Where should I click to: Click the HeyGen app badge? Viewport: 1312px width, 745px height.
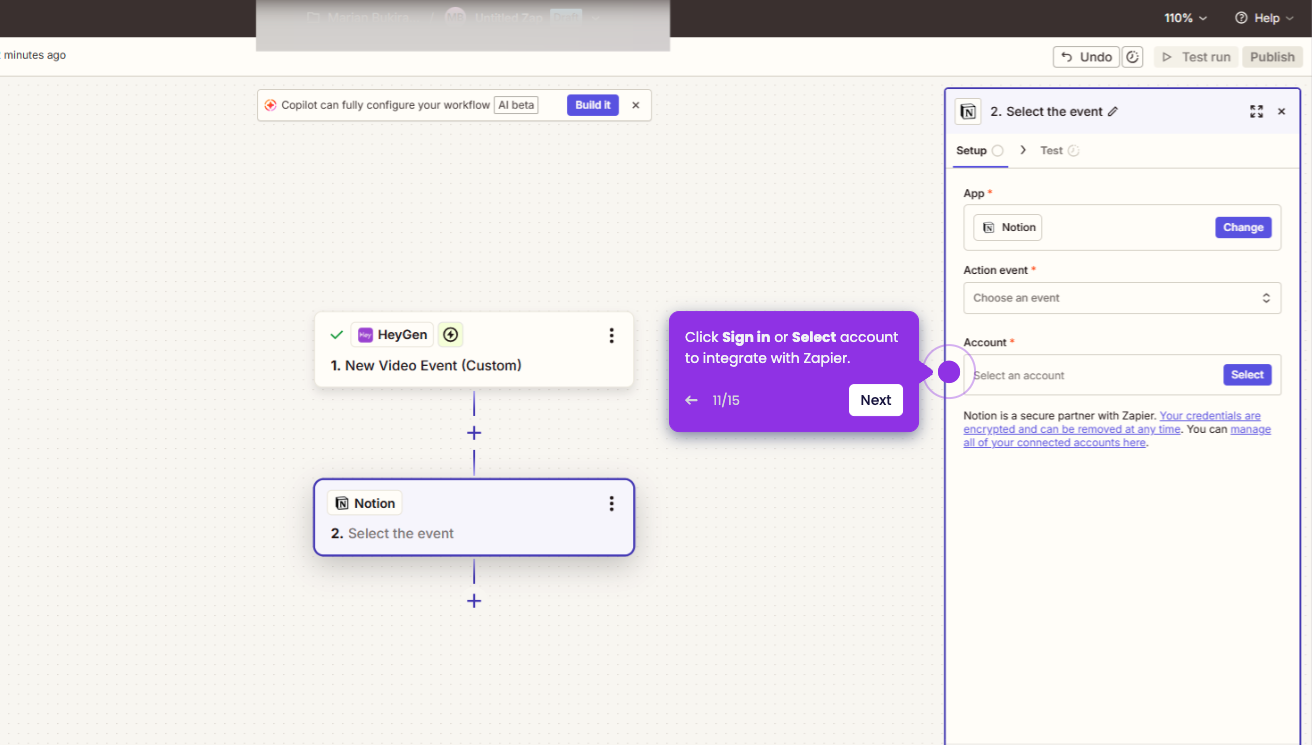tap(392, 335)
